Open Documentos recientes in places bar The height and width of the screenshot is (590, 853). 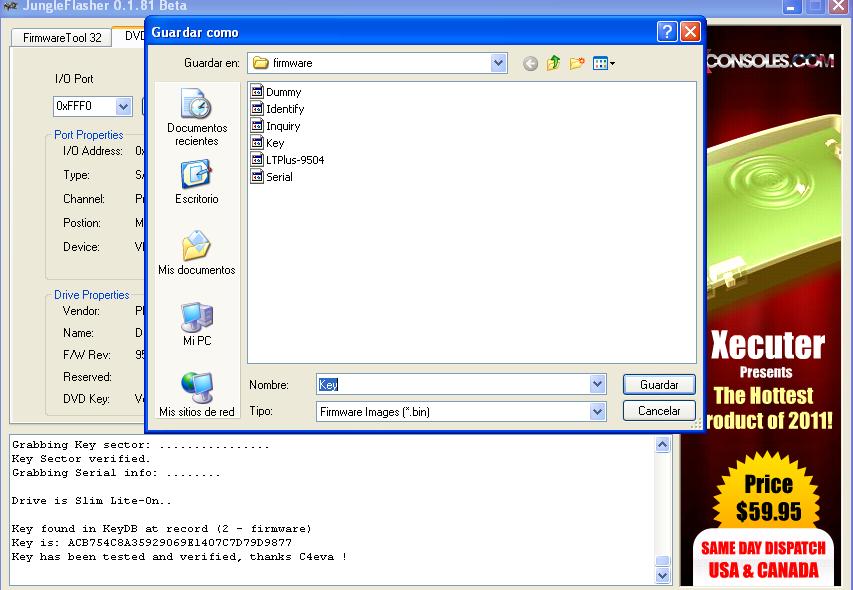tap(197, 117)
